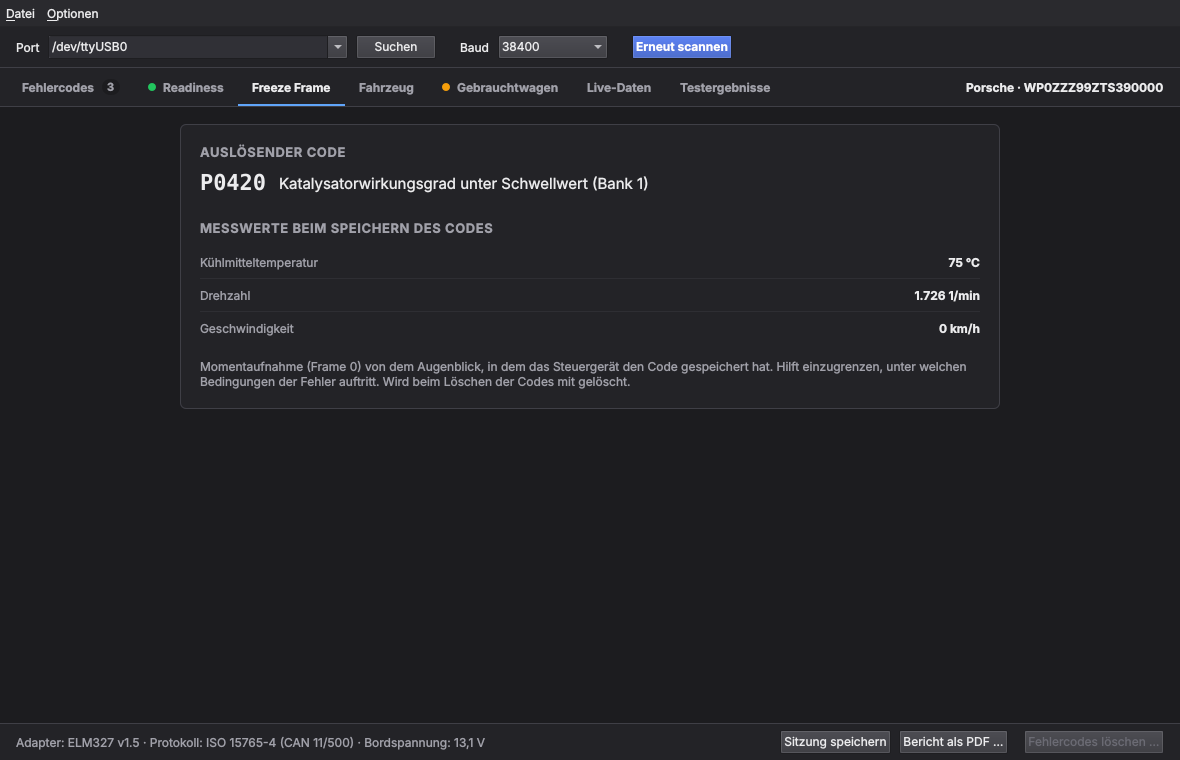Click MESSWERTE BEIM SPEICHERN DES CODES heading

pos(346,228)
